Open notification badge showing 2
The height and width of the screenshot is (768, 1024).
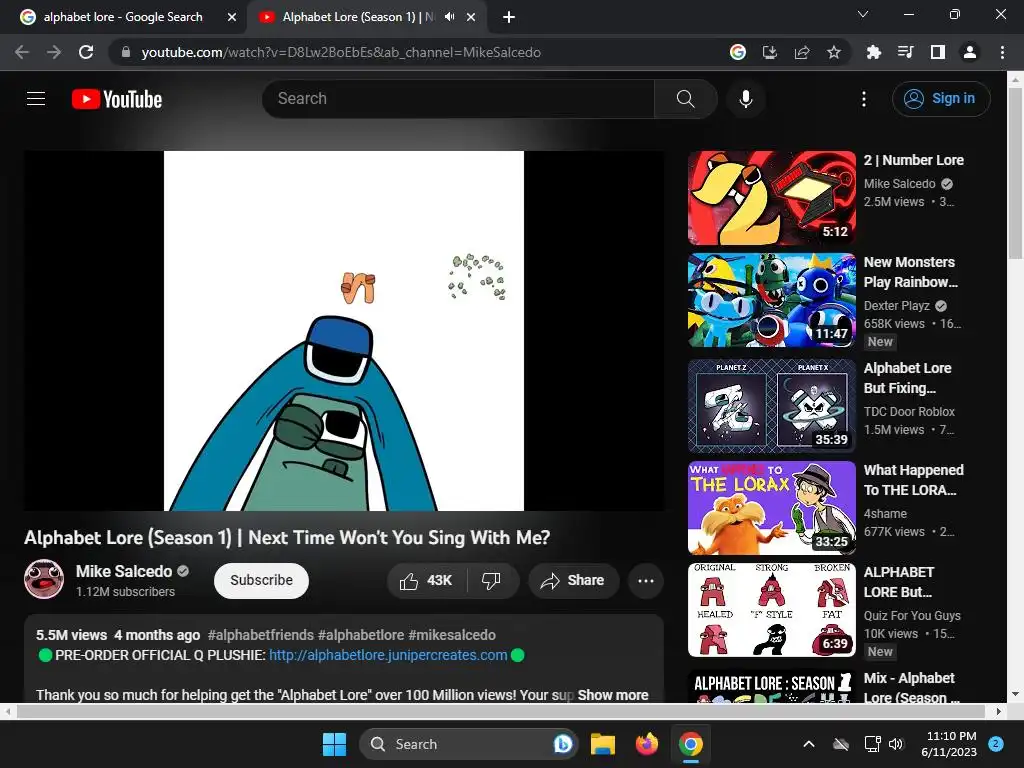click(x=995, y=743)
